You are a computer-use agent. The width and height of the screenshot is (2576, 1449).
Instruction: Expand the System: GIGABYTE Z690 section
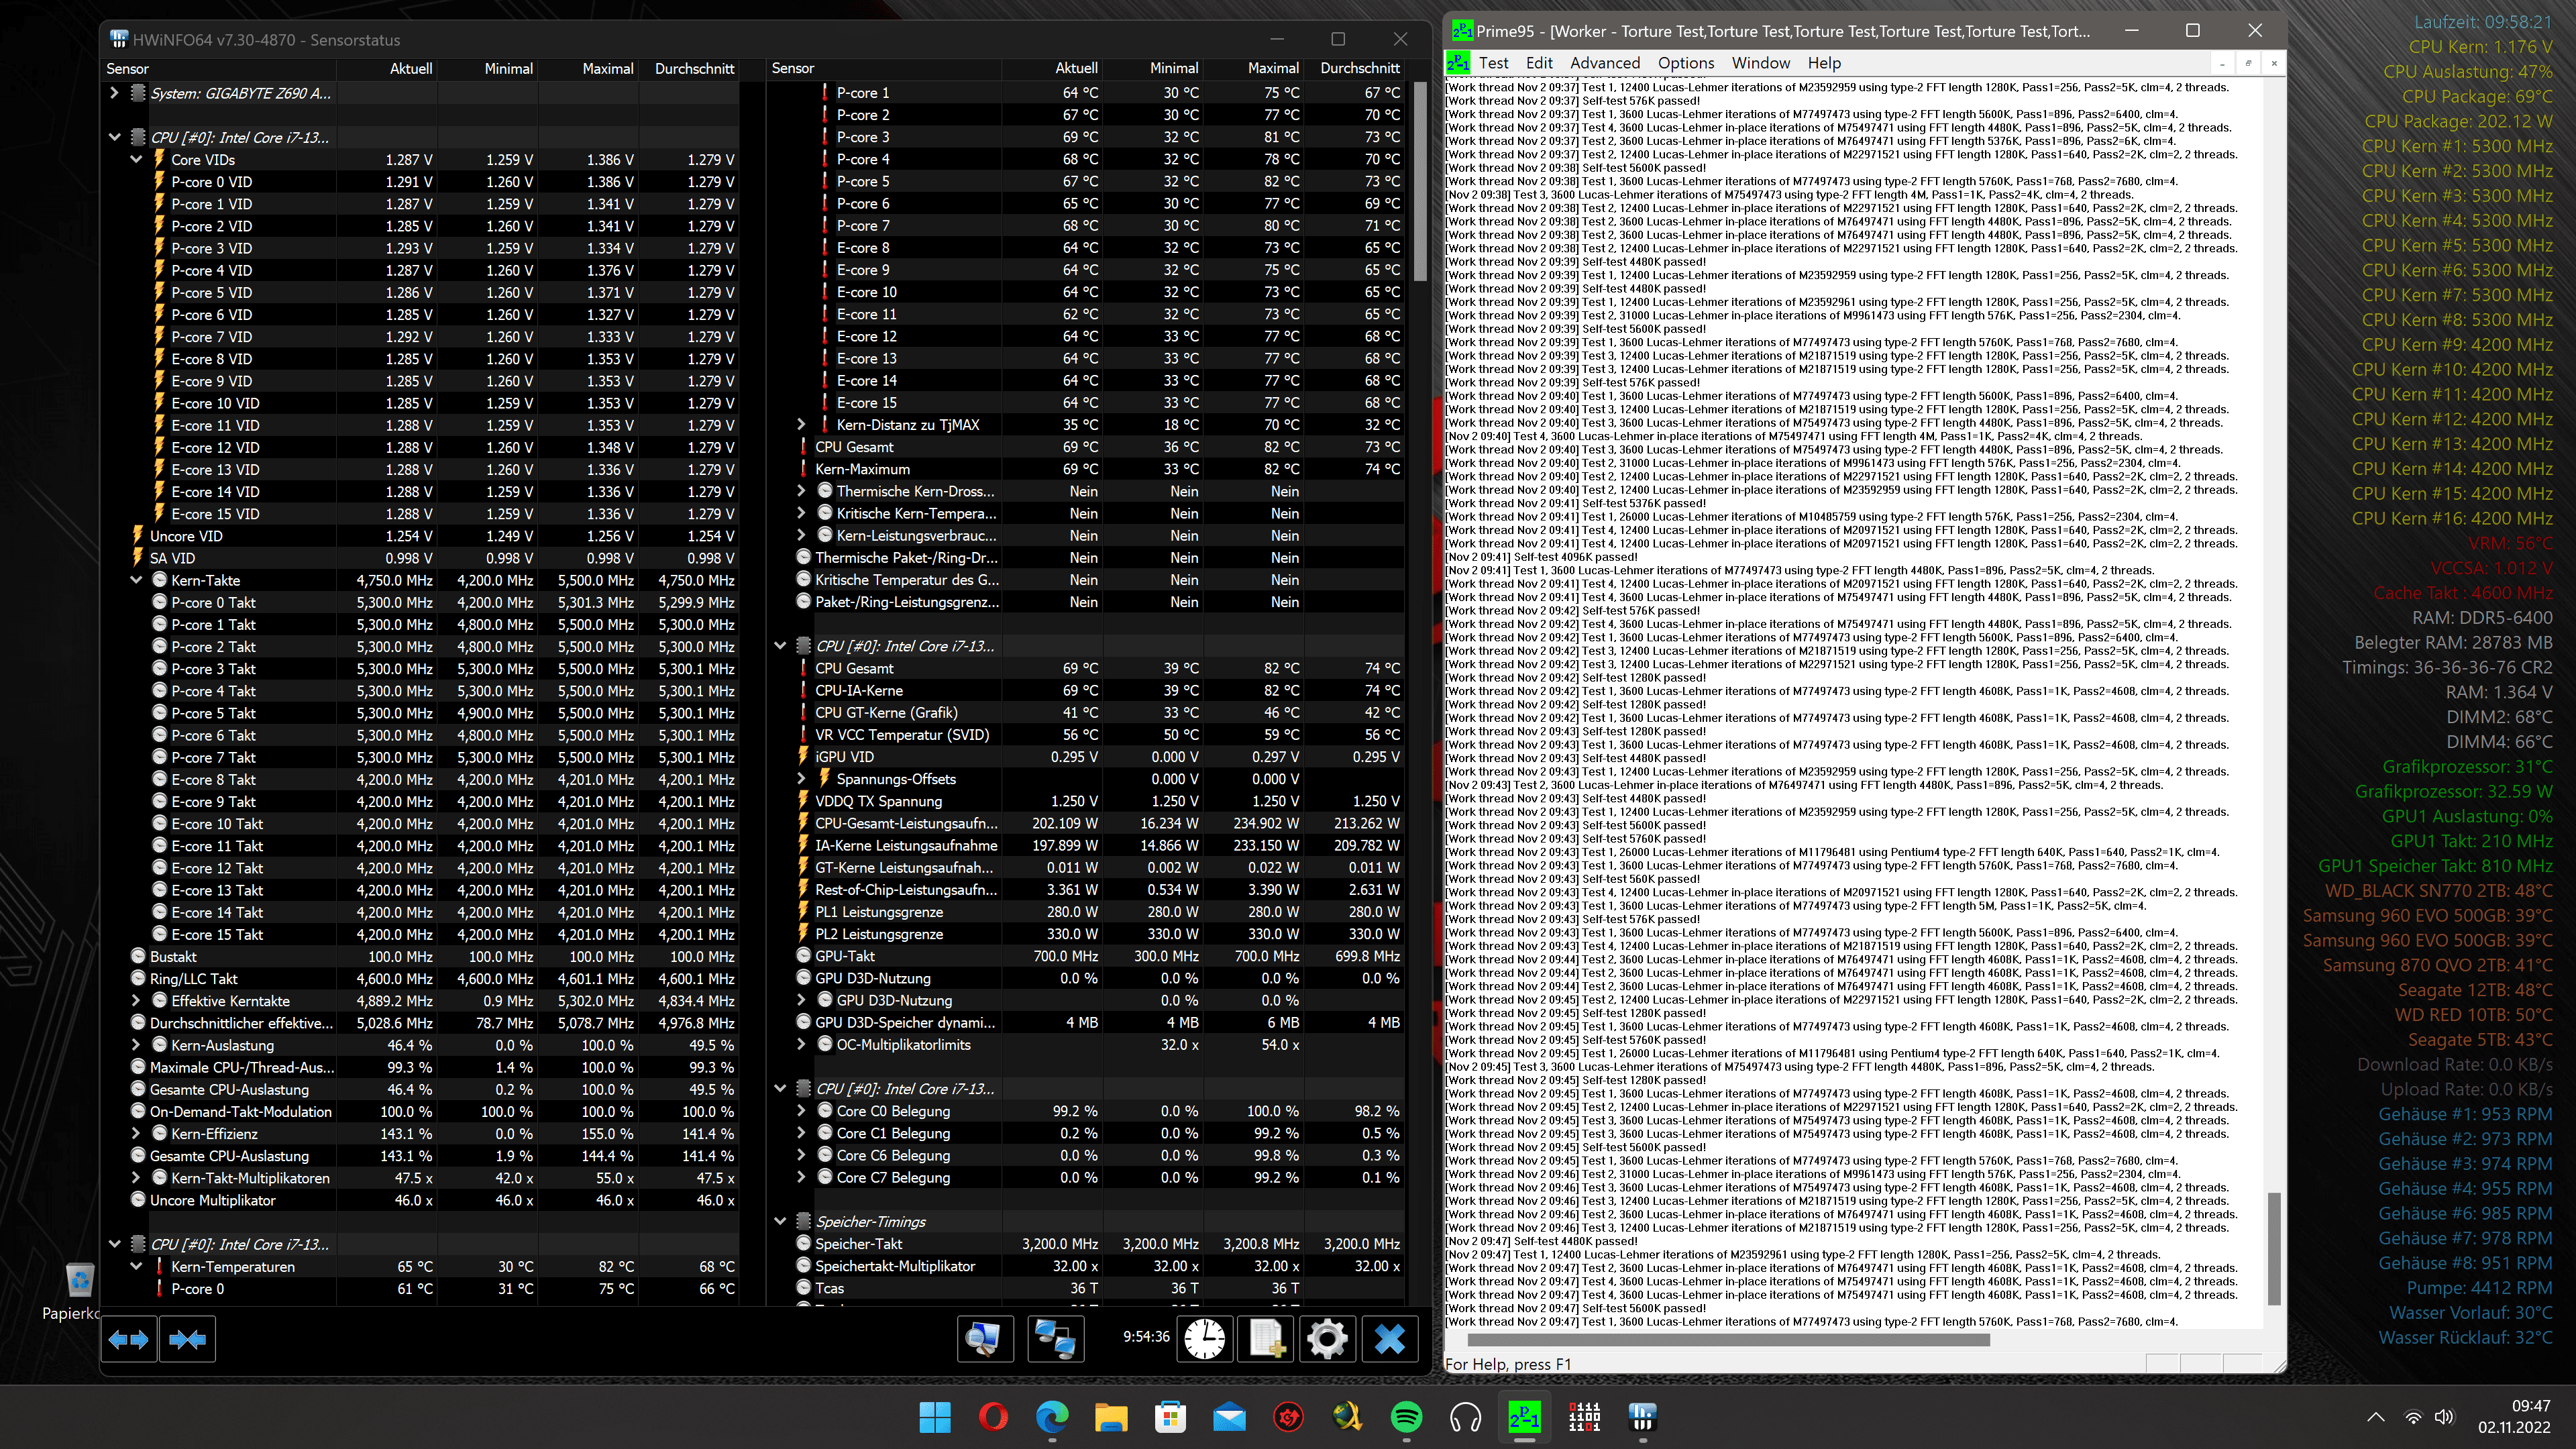point(114,93)
